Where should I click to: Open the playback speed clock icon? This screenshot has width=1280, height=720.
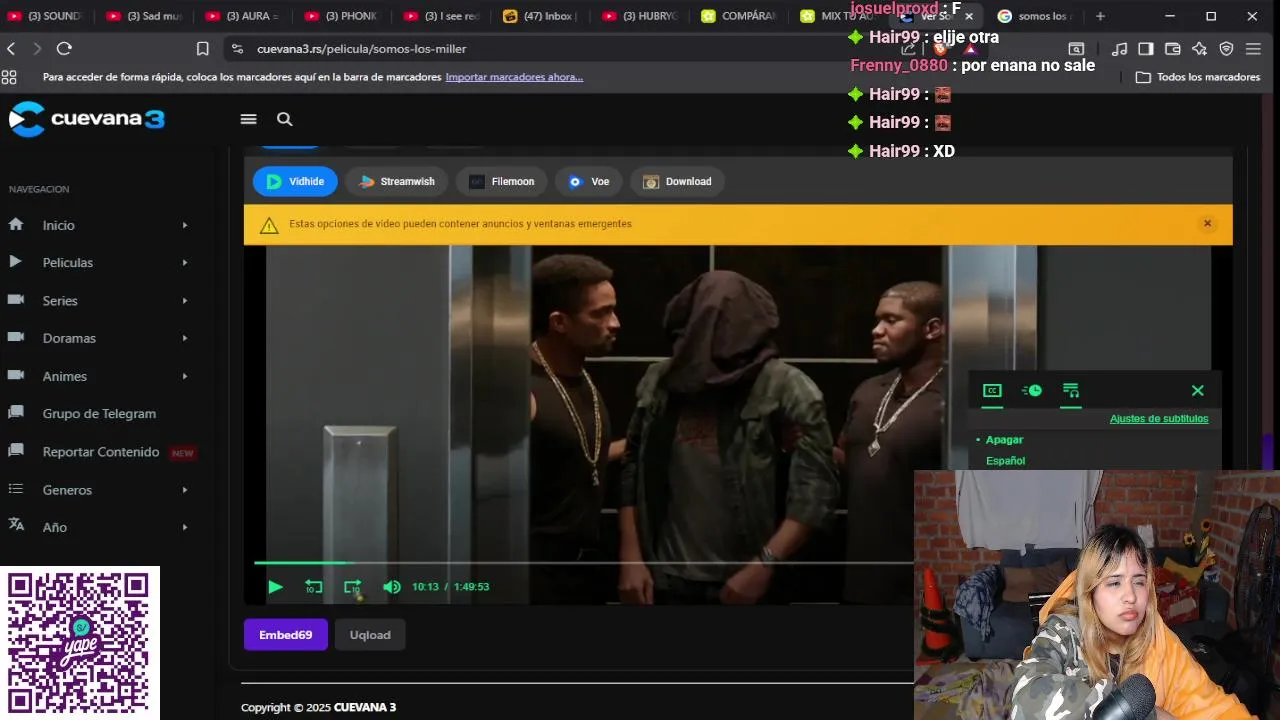(1032, 391)
